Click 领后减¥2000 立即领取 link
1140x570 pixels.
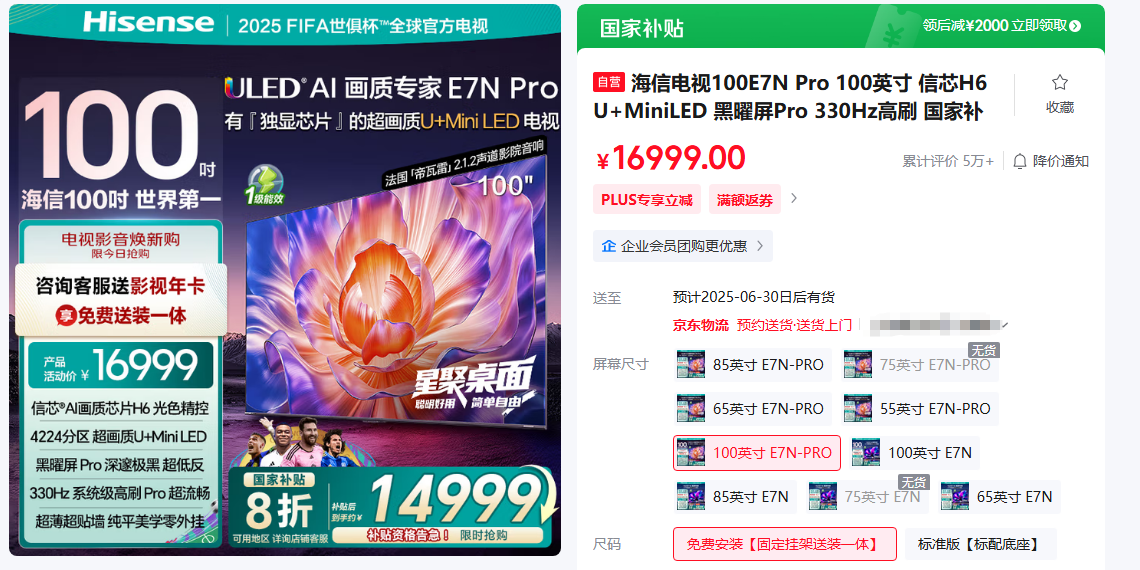[1002, 26]
